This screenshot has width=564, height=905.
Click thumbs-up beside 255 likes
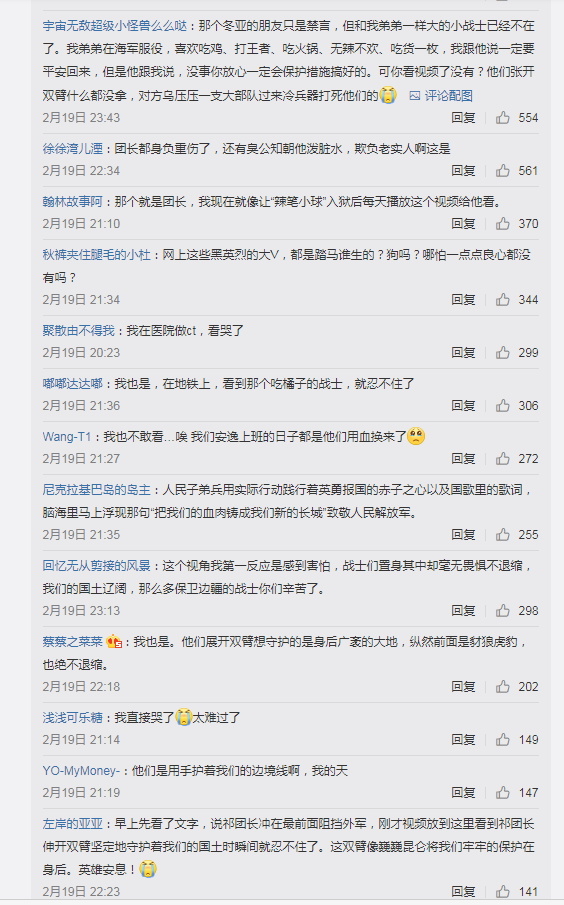(x=503, y=535)
